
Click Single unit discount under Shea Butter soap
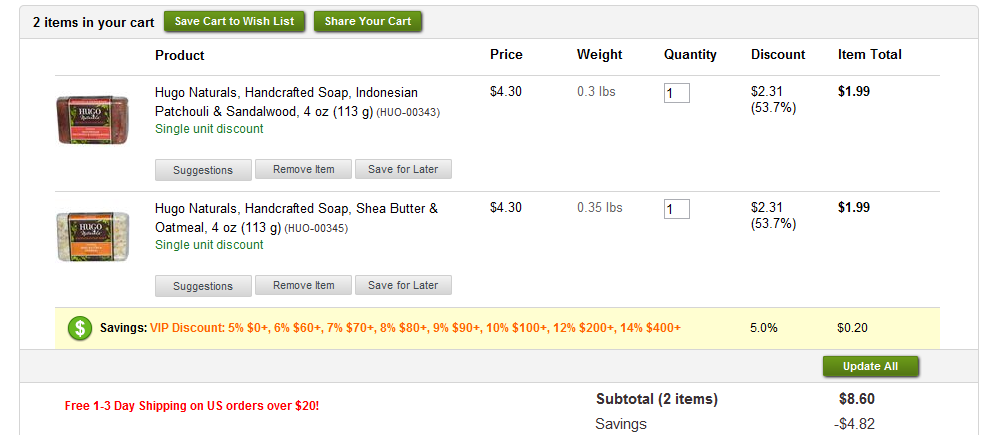[209, 245]
